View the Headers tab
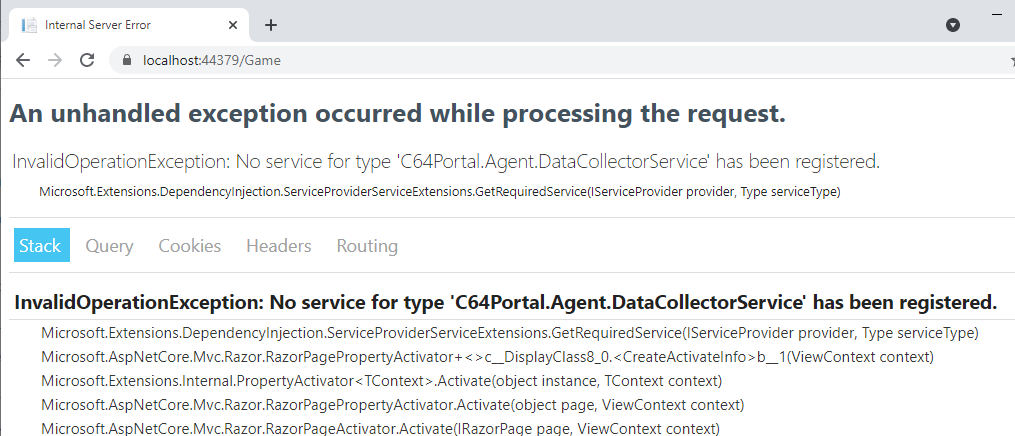Image resolution: width=1015 pixels, height=436 pixels. click(x=278, y=246)
